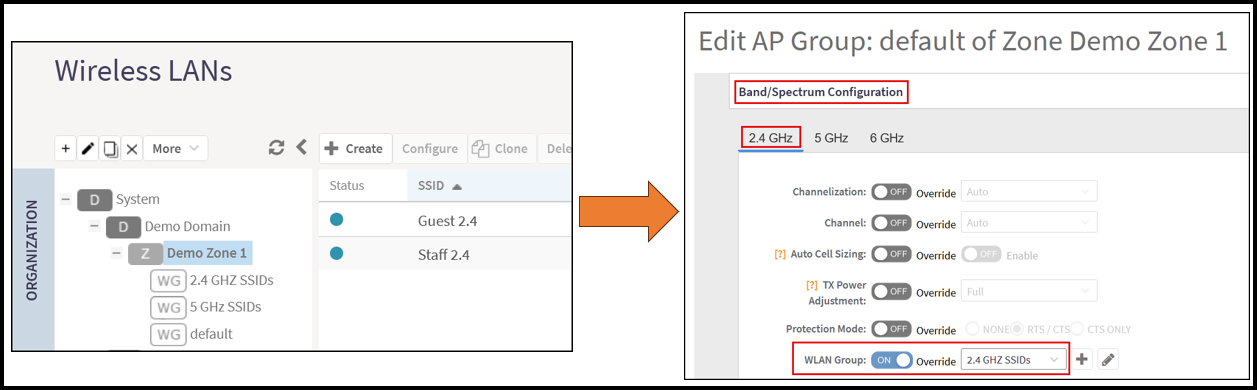The width and height of the screenshot is (1257, 390).
Task: Clone the zone with the copy icon
Action: tap(110, 148)
